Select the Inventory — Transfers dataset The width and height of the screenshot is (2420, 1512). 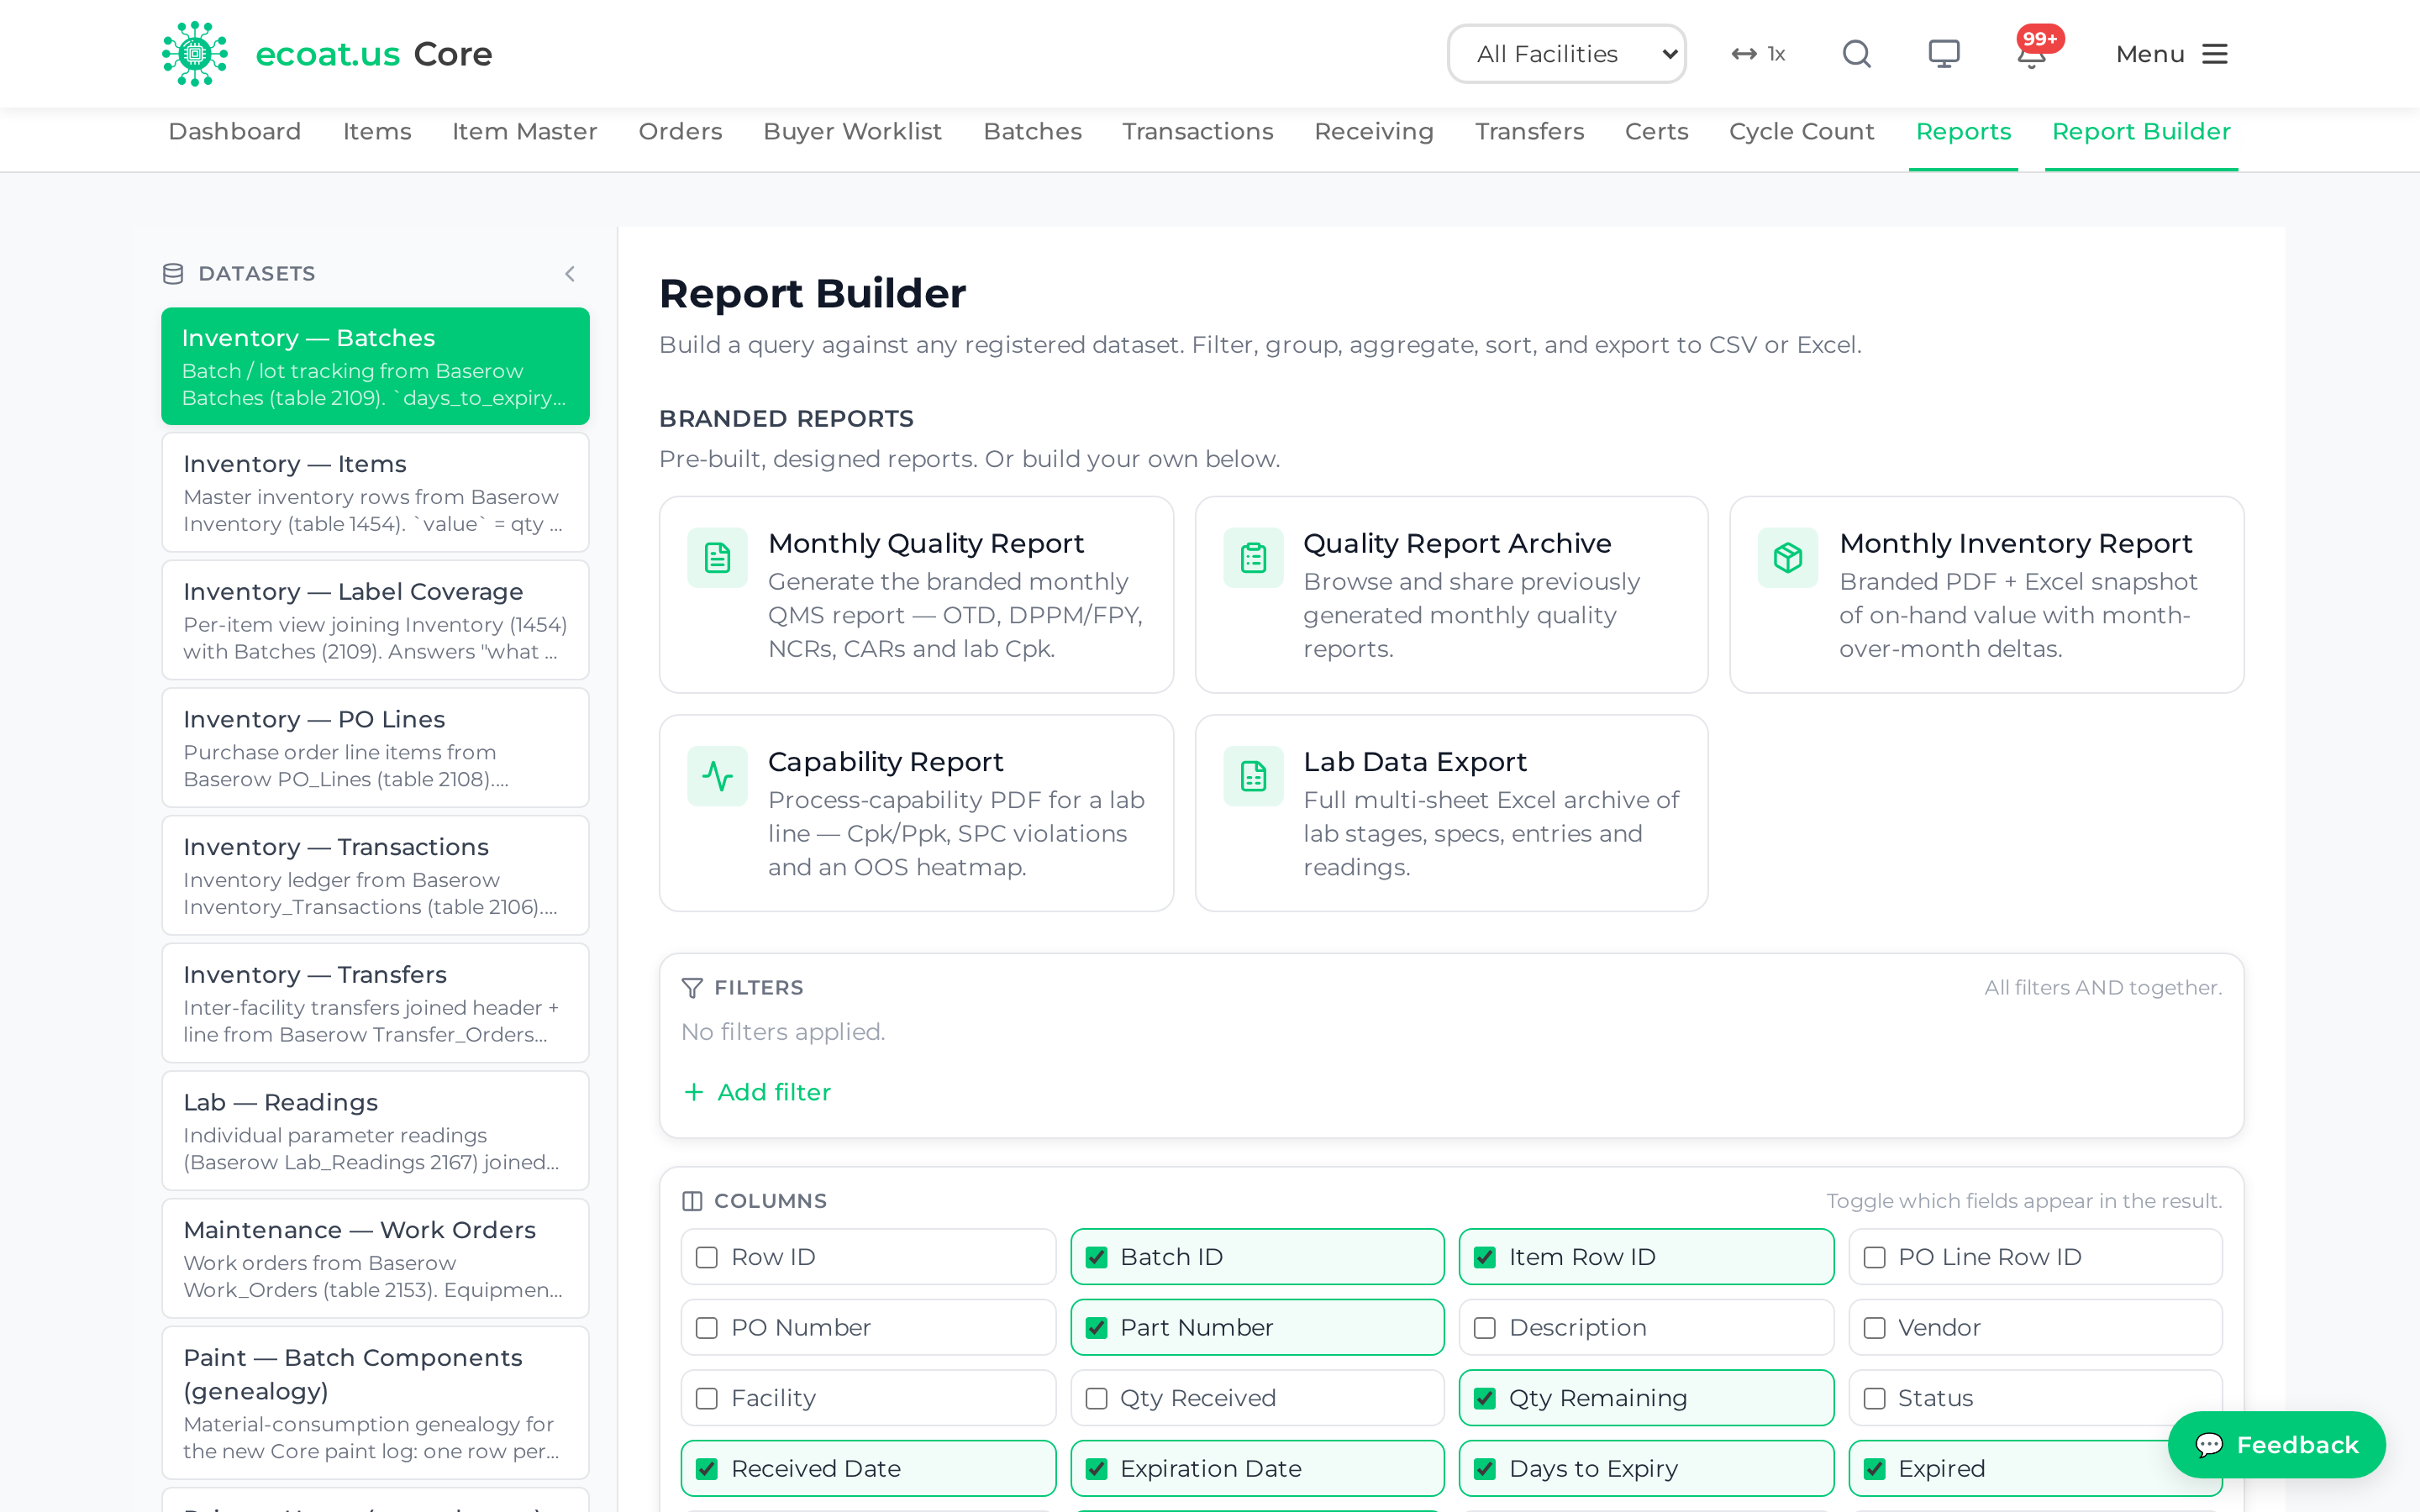tap(375, 1003)
